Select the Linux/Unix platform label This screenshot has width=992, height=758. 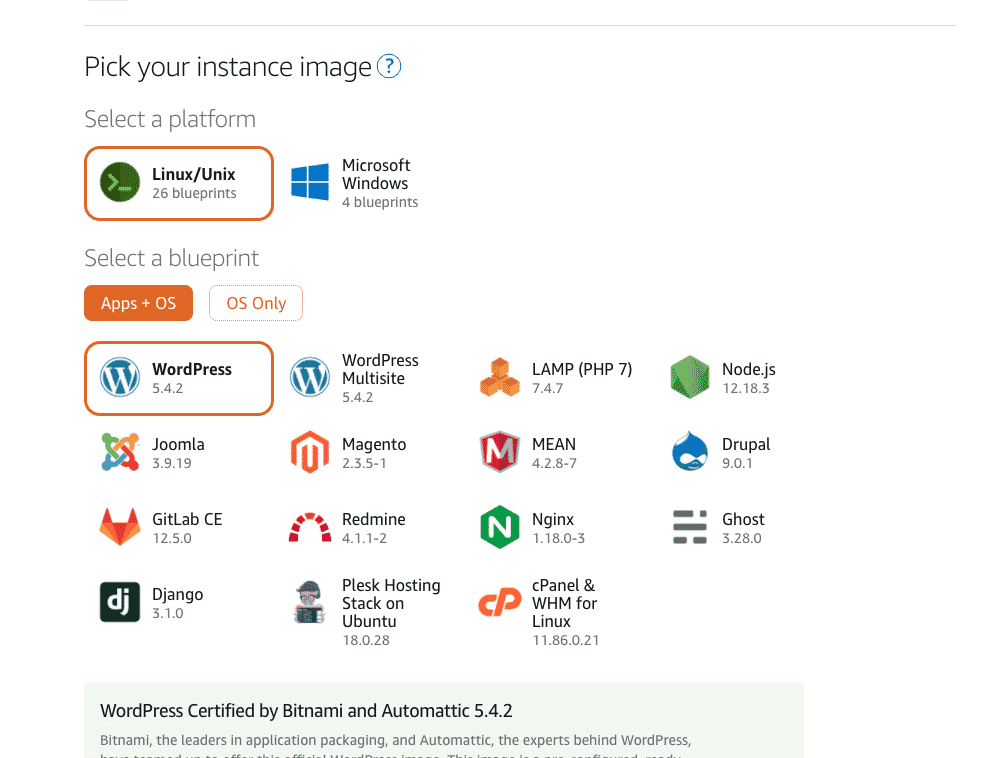tap(194, 174)
